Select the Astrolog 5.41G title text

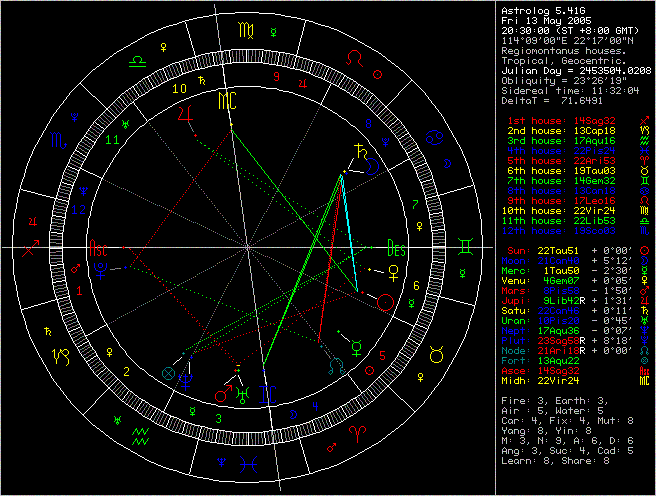click(x=544, y=10)
